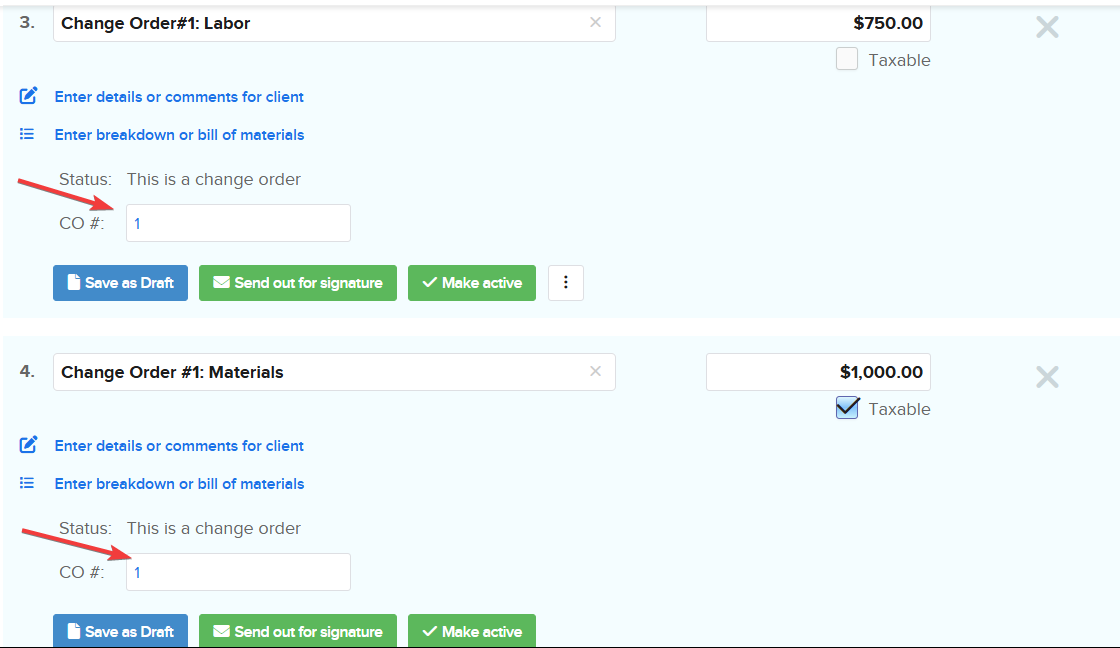Save item 3 as Draft

coord(120,283)
